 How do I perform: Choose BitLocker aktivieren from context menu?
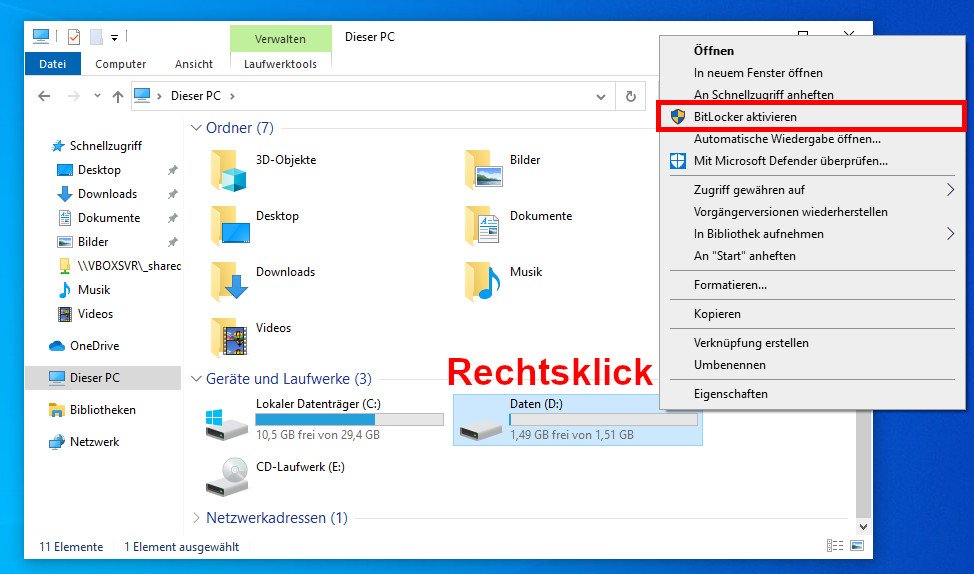click(812, 117)
